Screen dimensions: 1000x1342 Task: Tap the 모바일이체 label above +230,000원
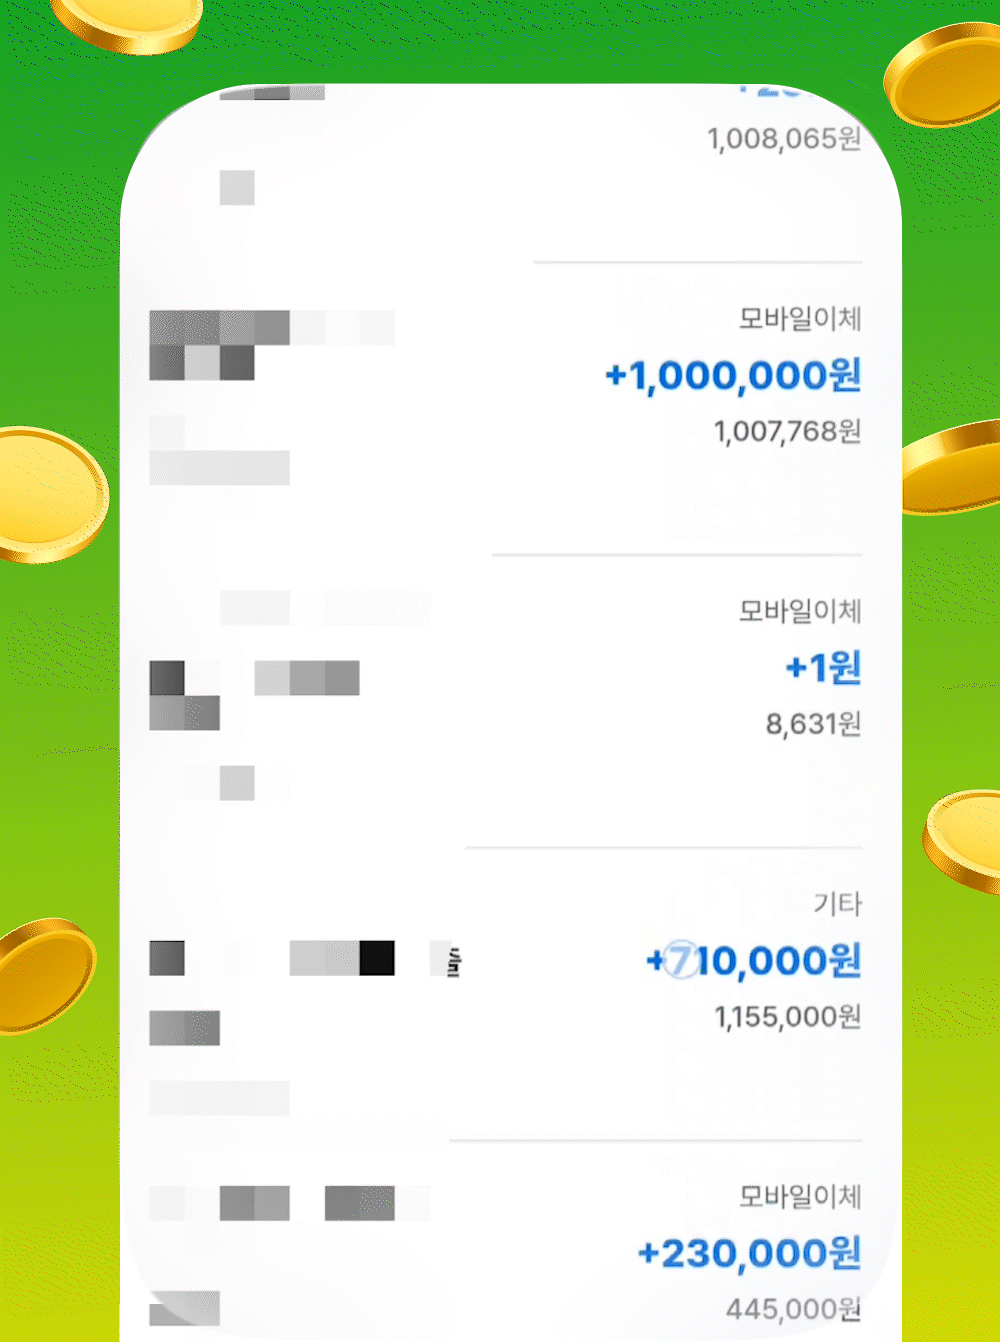[x=800, y=1196]
